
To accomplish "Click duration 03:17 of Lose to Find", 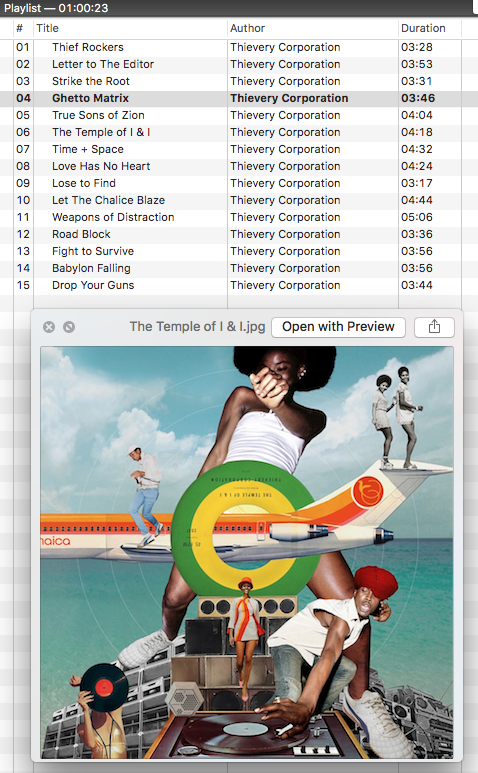I will coord(417,183).
